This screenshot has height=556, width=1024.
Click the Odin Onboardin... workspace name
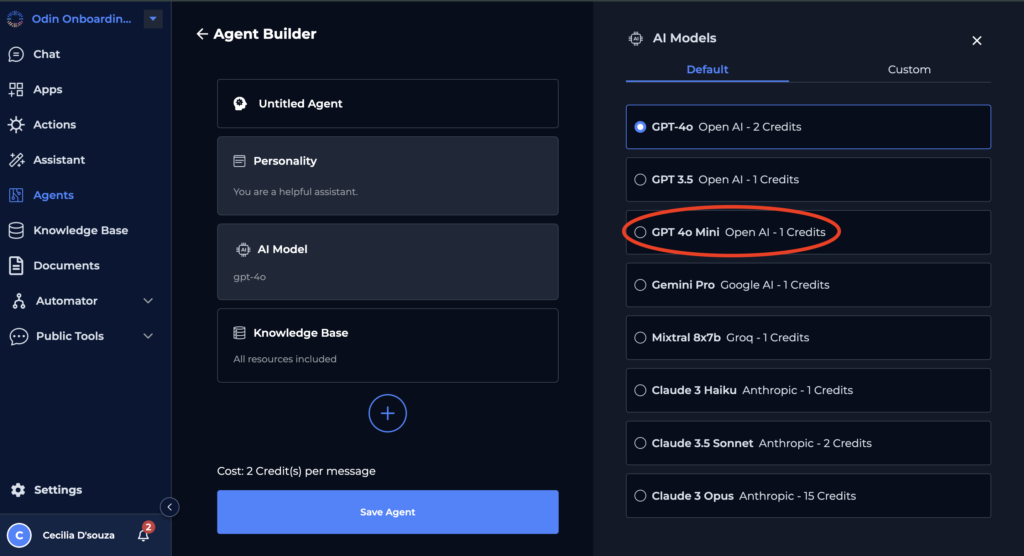click(x=82, y=19)
